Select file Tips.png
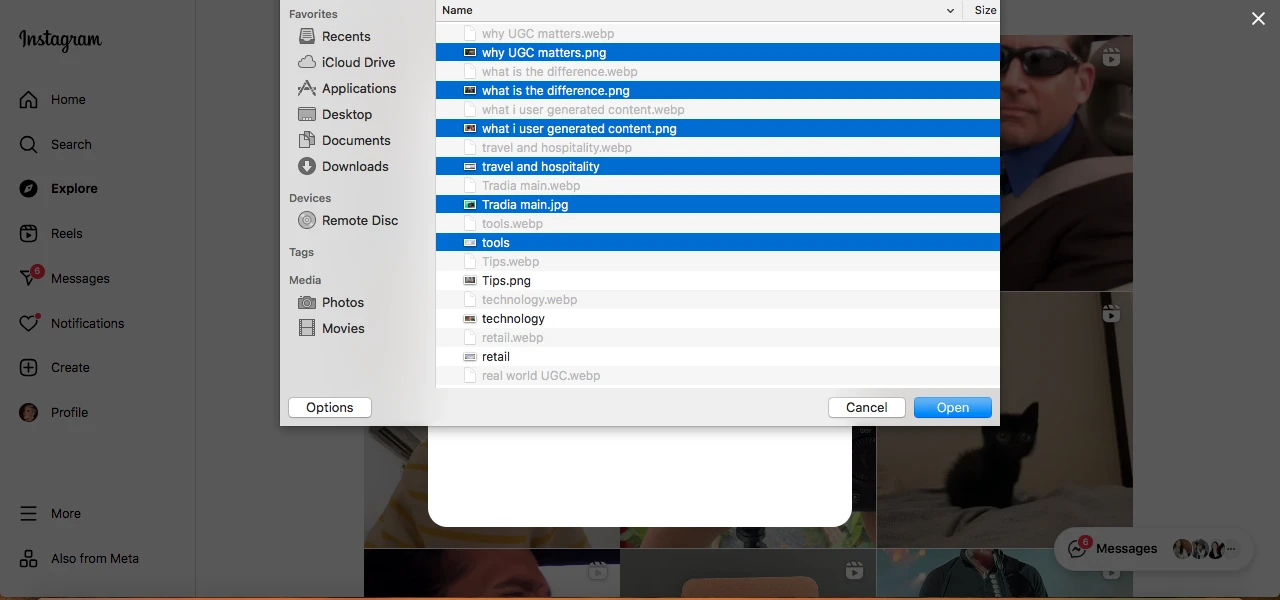 pyautogui.click(x=717, y=281)
